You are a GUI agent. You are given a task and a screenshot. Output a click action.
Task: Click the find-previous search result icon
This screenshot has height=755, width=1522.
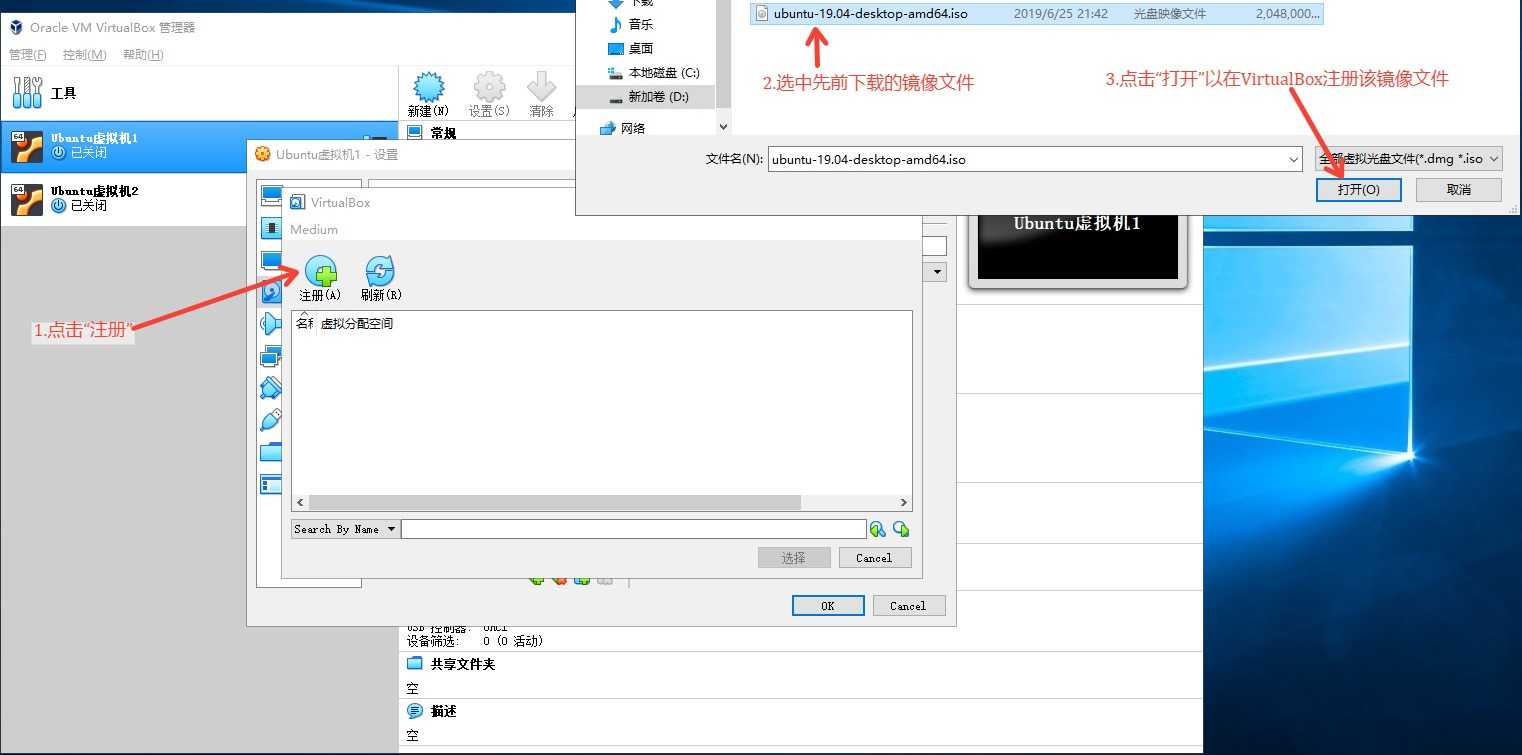(x=877, y=529)
